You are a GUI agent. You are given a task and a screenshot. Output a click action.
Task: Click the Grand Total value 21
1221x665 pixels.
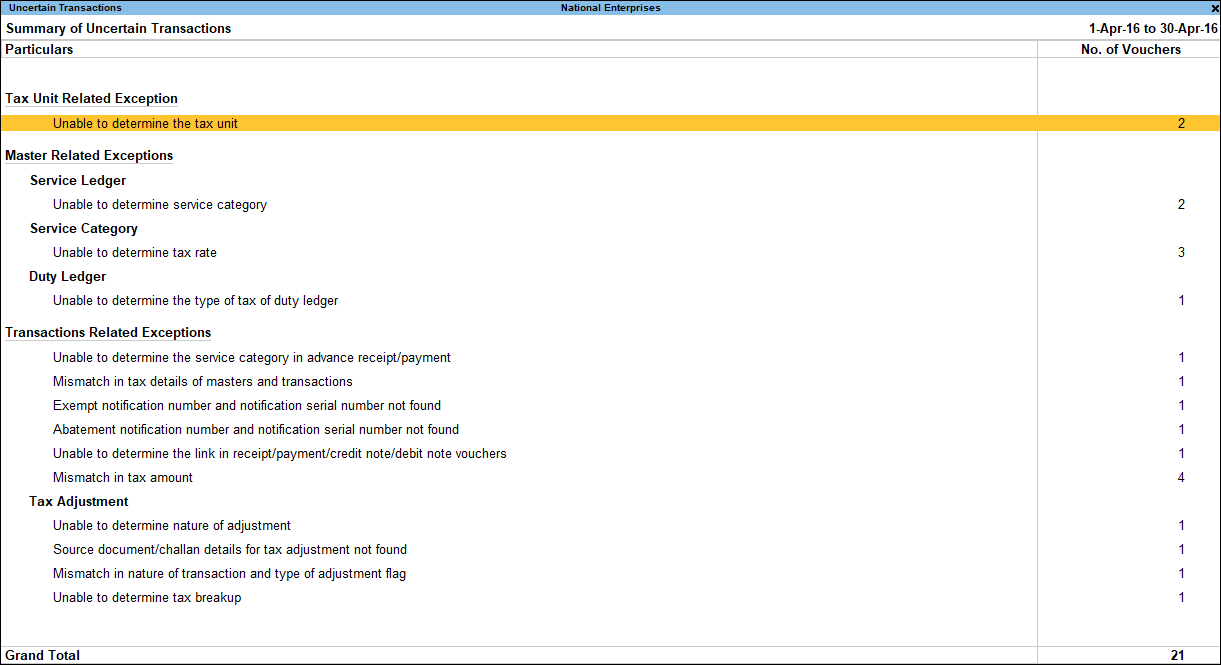(x=1178, y=656)
